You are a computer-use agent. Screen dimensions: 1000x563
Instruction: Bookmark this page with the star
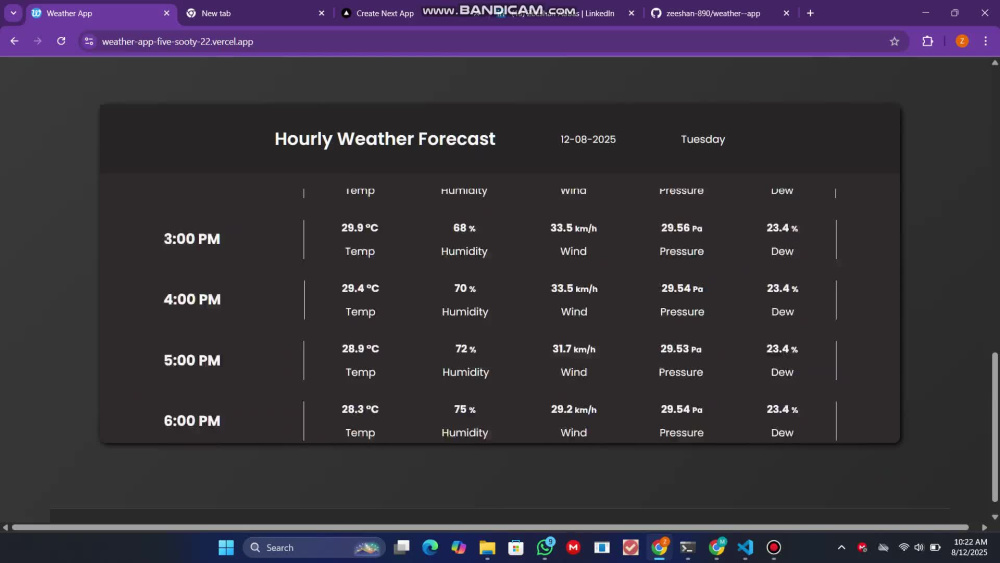click(x=894, y=41)
